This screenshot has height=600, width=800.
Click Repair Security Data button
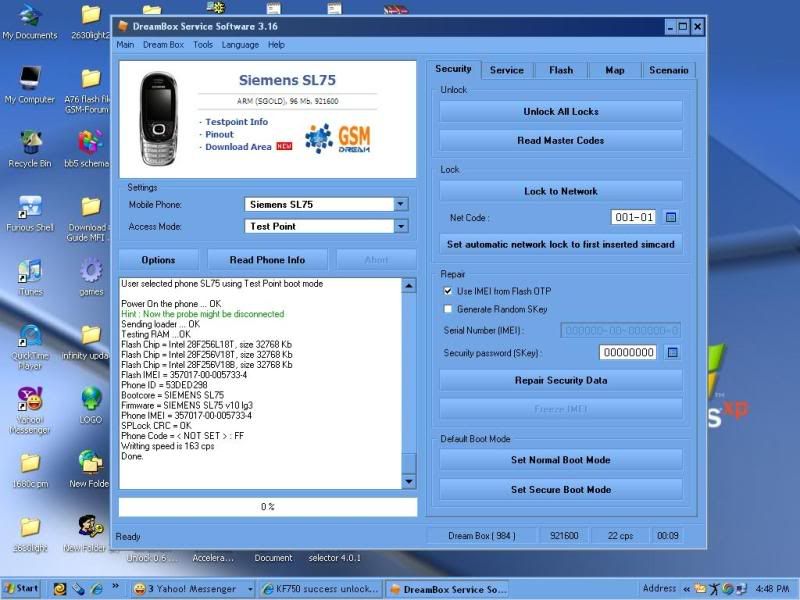click(x=561, y=380)
